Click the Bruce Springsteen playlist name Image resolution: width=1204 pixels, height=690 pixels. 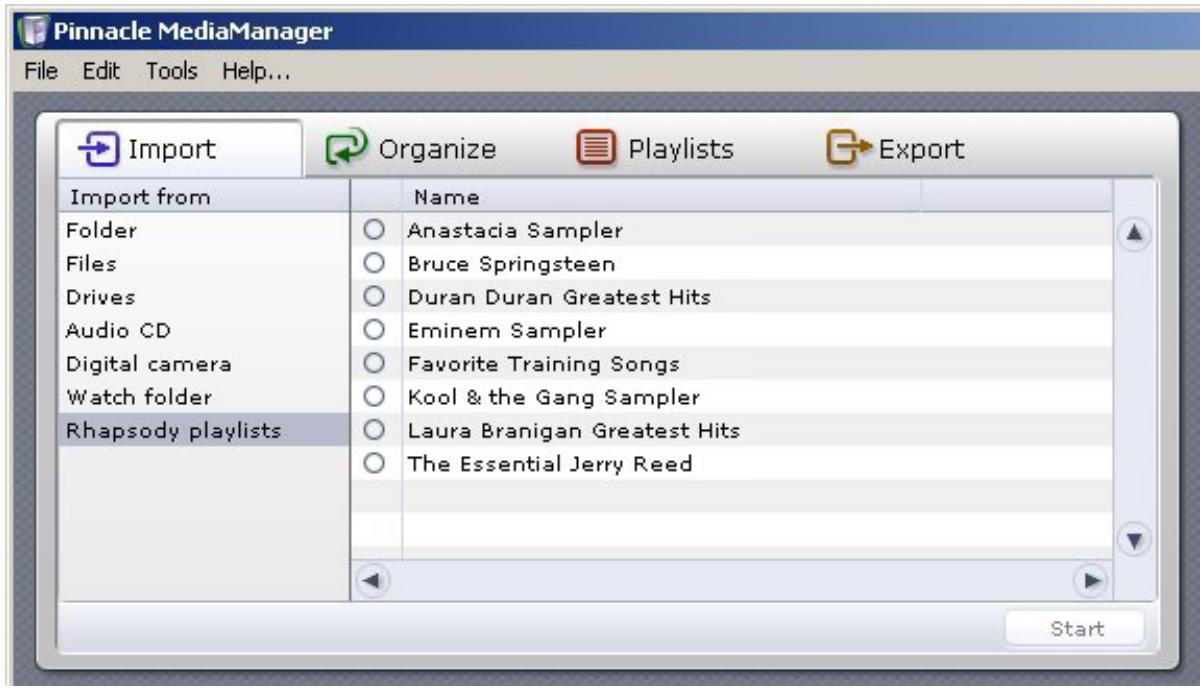click(x=511, y=265)
